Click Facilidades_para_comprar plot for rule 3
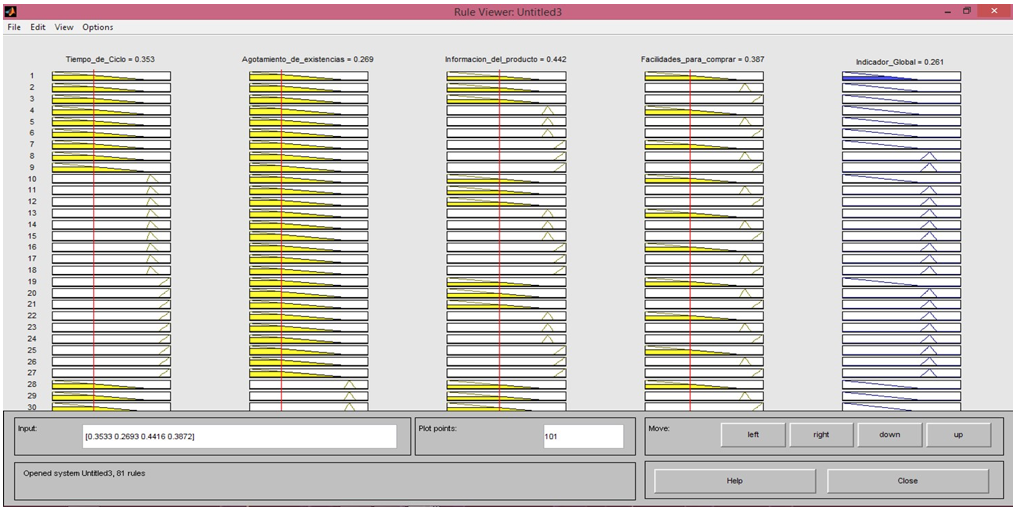The height and width of the screenshot is (507, 1017). point(704,99)
